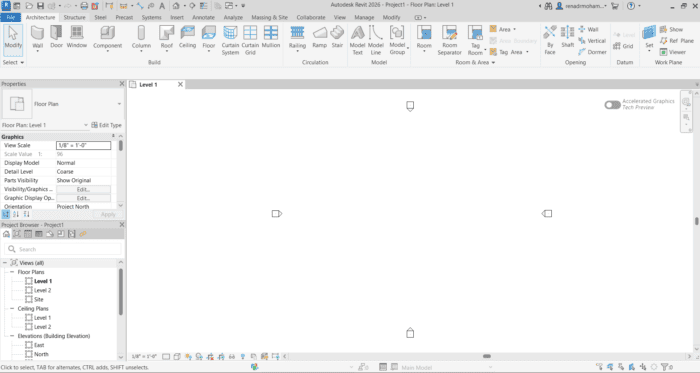Select the Room tool

(424, 38)
